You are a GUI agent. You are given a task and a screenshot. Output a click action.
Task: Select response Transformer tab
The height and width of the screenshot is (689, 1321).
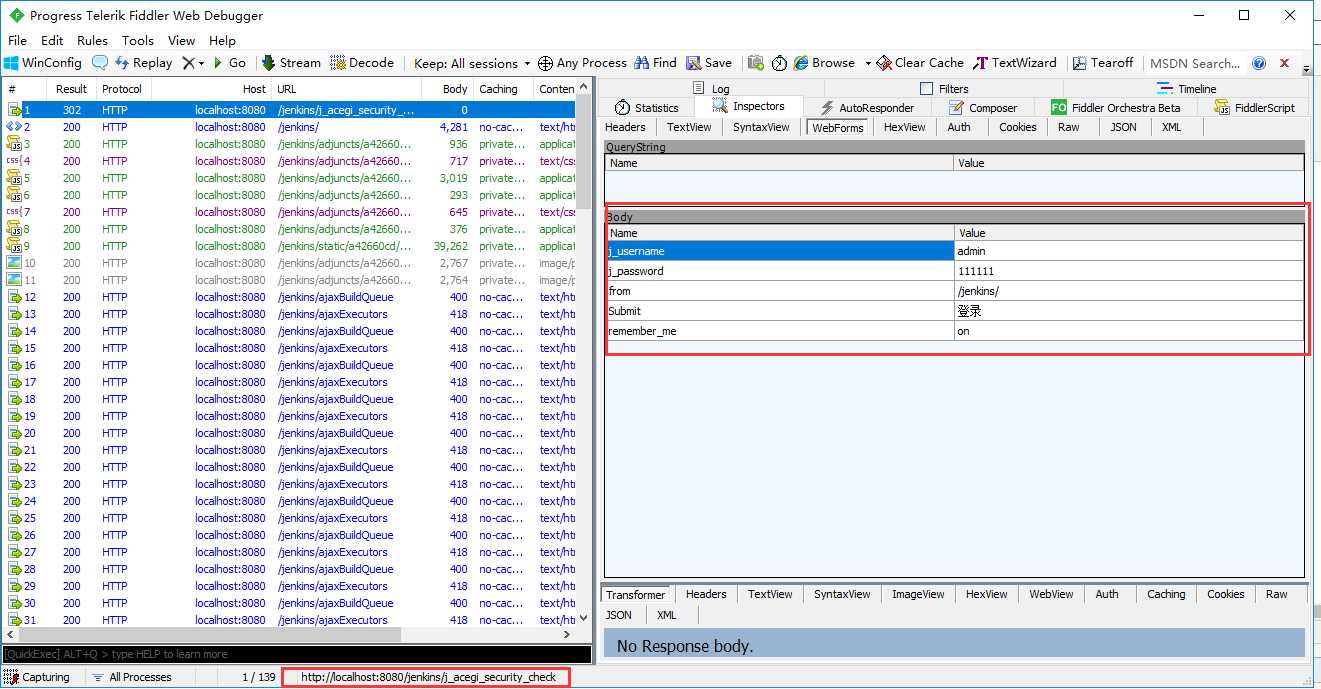pyautogui.click(x=635, y=594)
